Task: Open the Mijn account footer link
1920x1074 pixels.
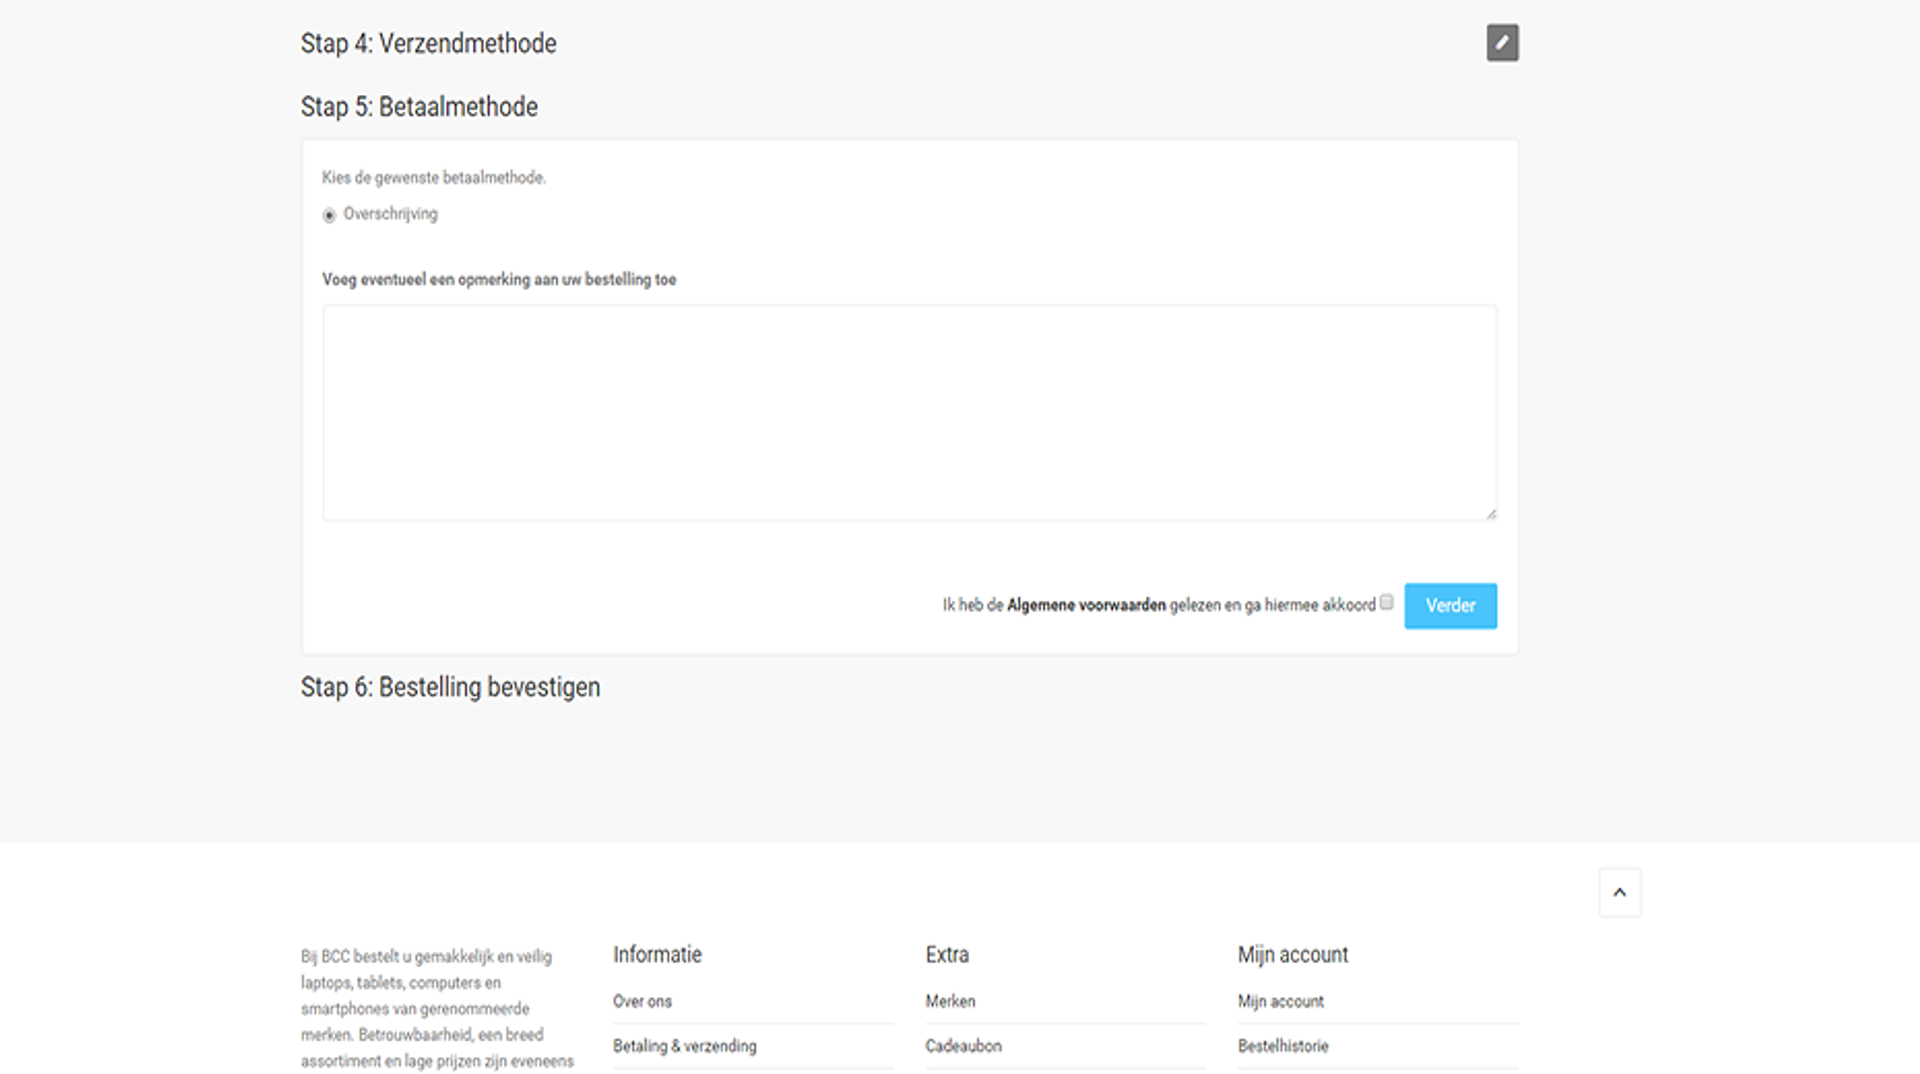Action: [1280, 1001]
